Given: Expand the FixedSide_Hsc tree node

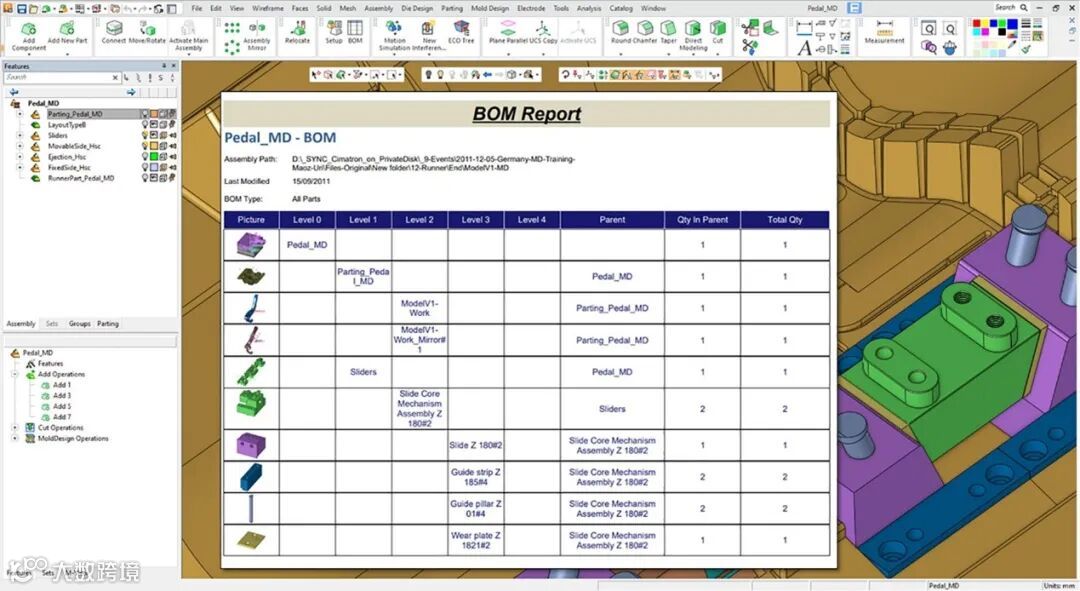Looking at the screenshot, I should 20,167.
